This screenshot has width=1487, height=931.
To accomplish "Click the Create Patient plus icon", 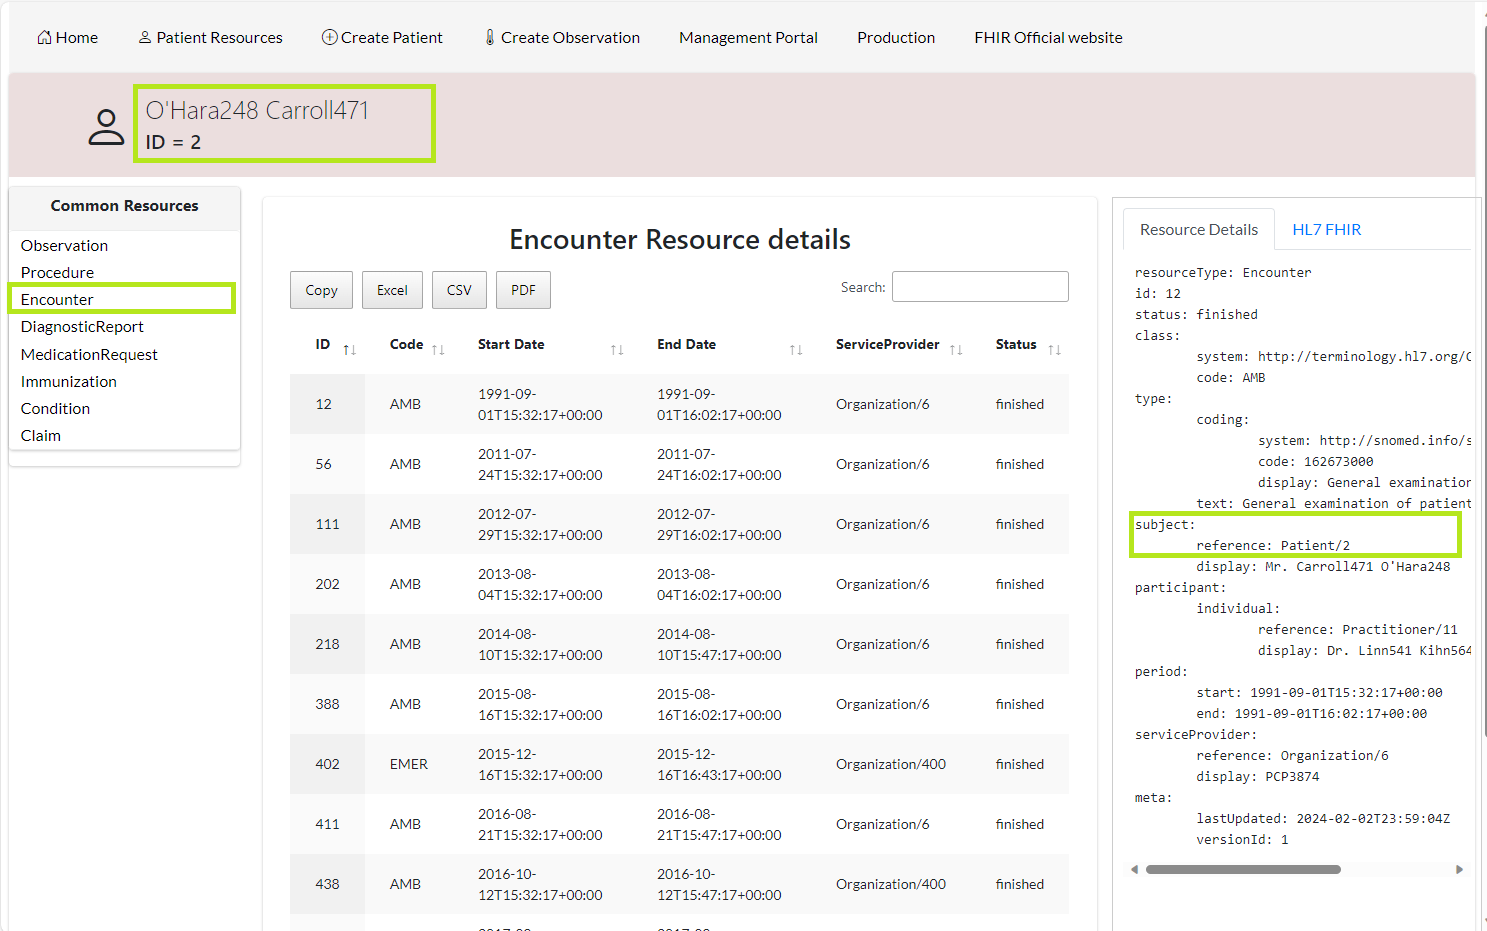I will coord(329,37).
